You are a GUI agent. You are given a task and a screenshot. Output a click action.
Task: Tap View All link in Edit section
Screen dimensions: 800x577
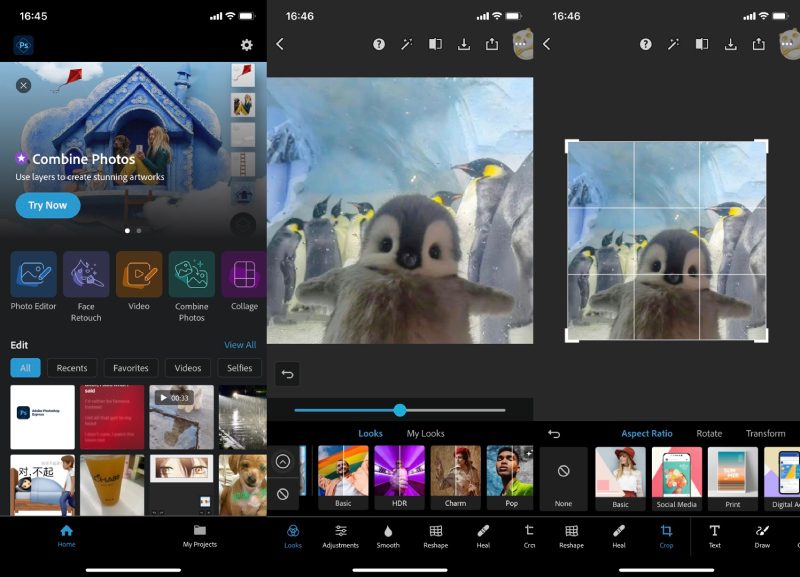[240, 345]
